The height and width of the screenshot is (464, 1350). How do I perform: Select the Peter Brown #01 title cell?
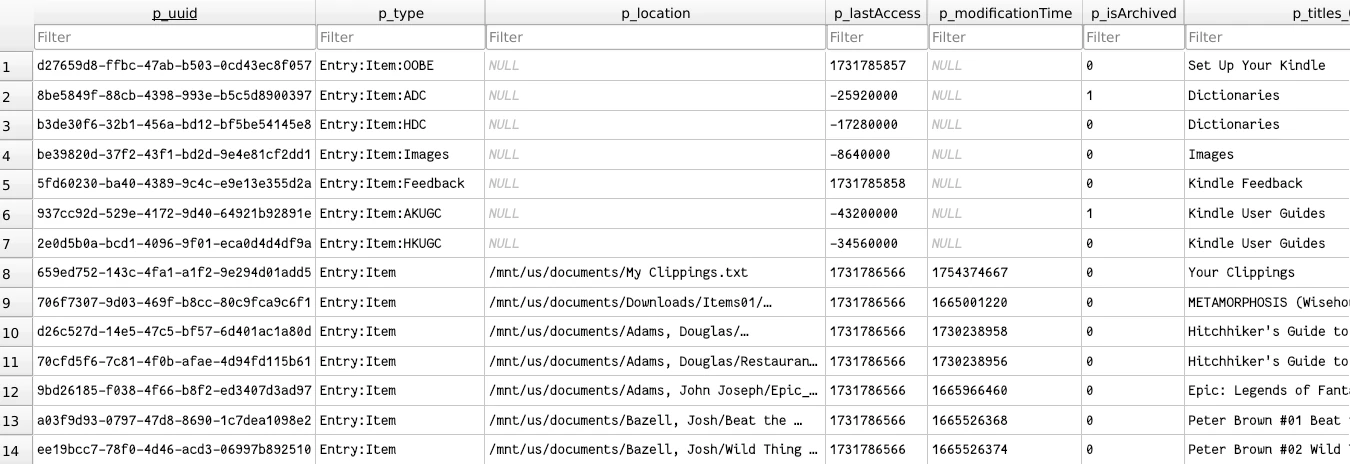pos(1267,421)
